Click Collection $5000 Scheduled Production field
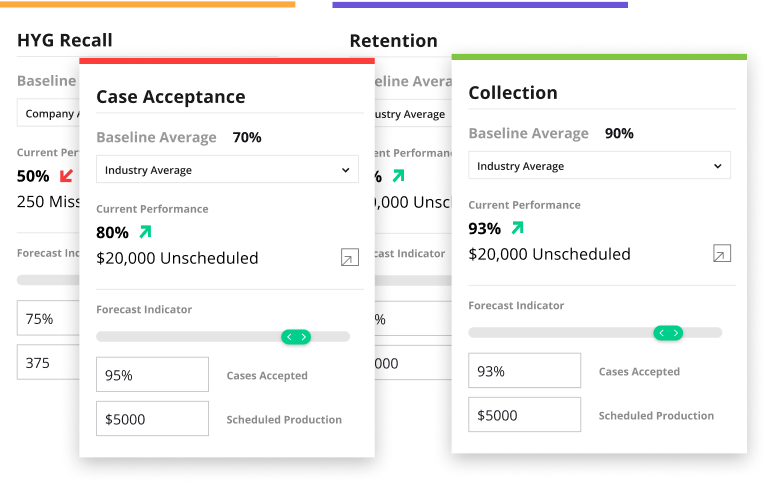The height and width of the screenshot is (484, 768). tap(525, 415)
